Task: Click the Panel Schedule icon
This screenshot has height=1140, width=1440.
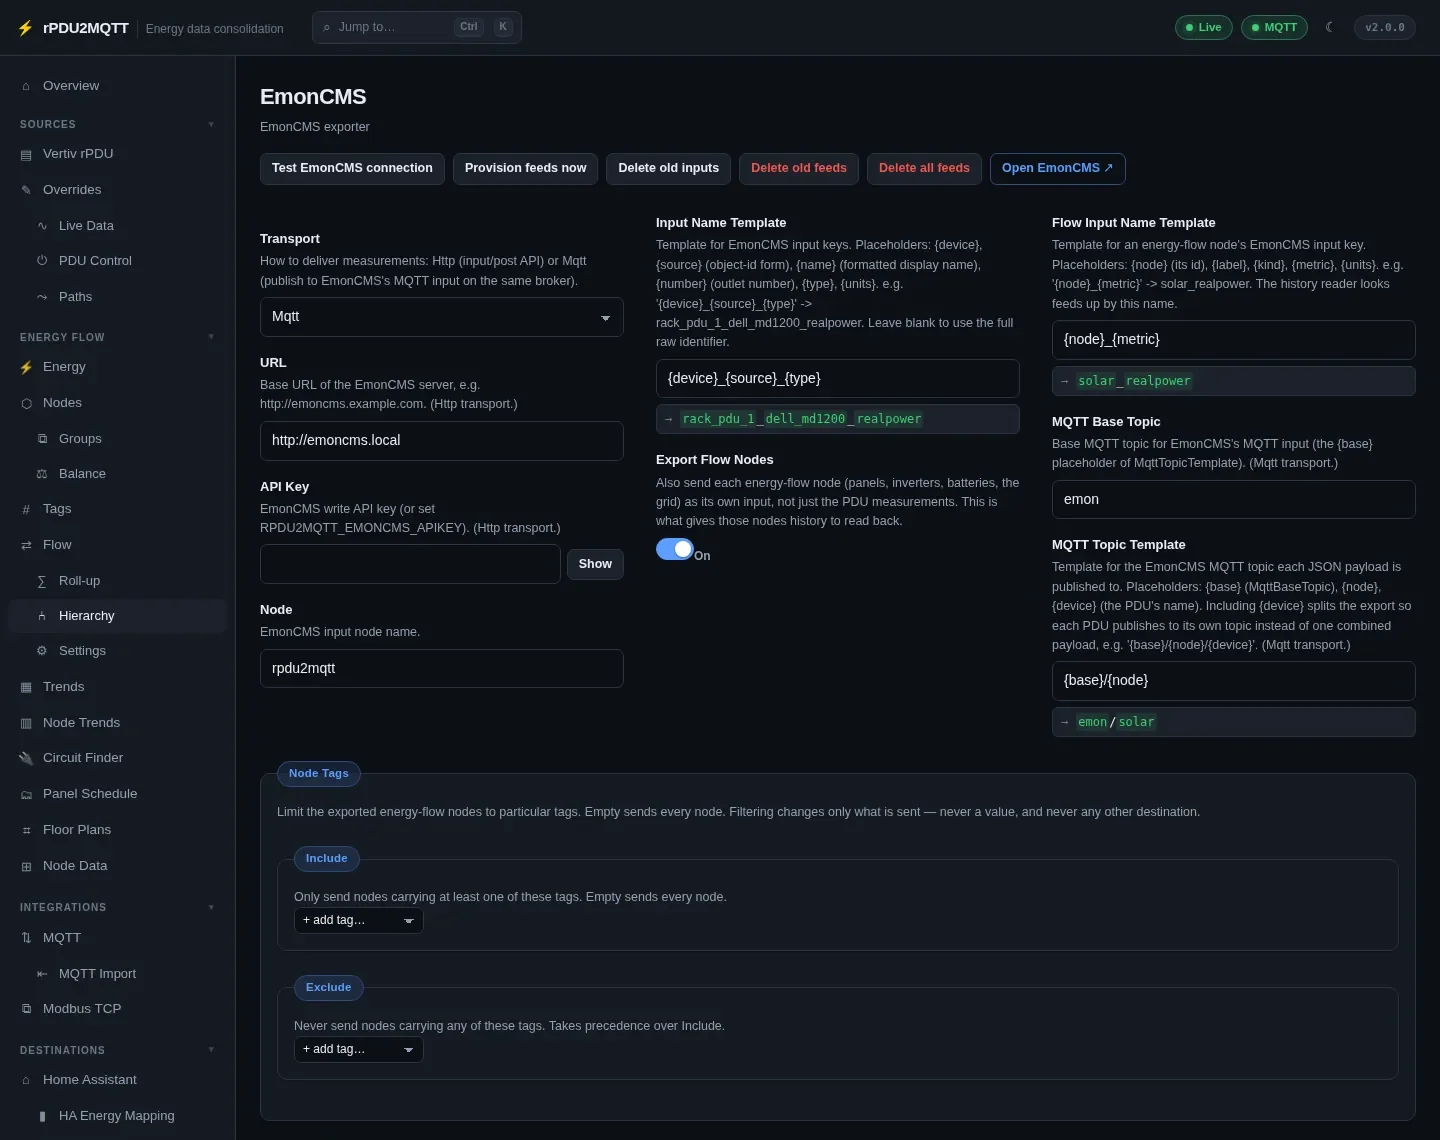Action: pyautogui.click(x=26, y=794)
